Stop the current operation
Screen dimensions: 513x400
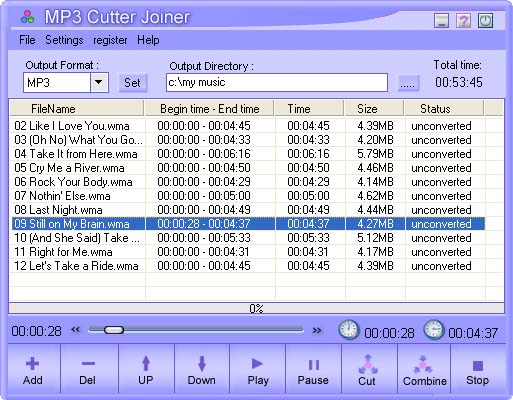477,370
